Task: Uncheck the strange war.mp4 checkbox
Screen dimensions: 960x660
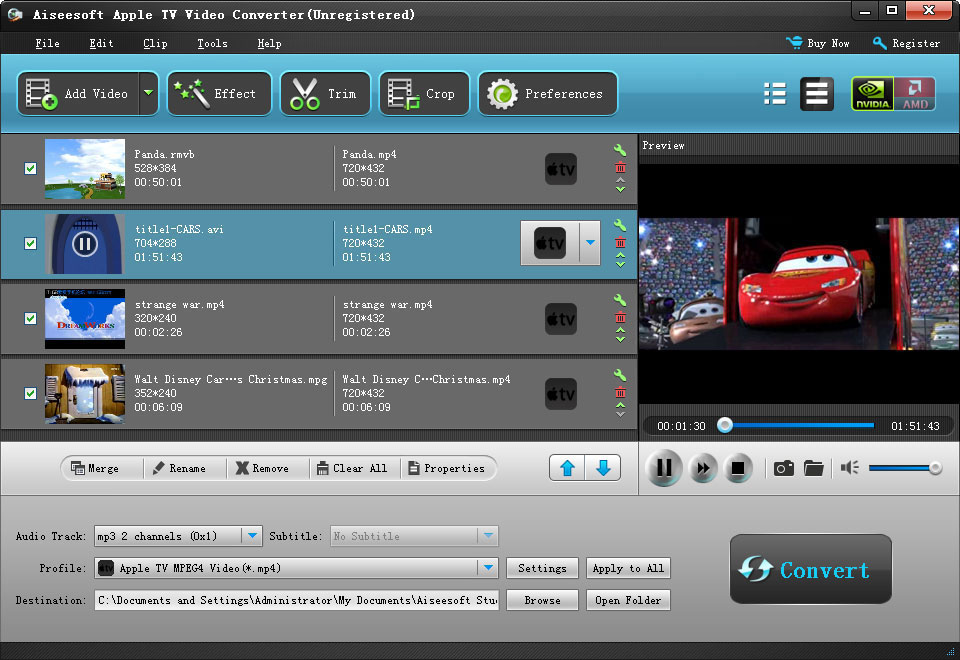Action: click(x=30, y=318)
